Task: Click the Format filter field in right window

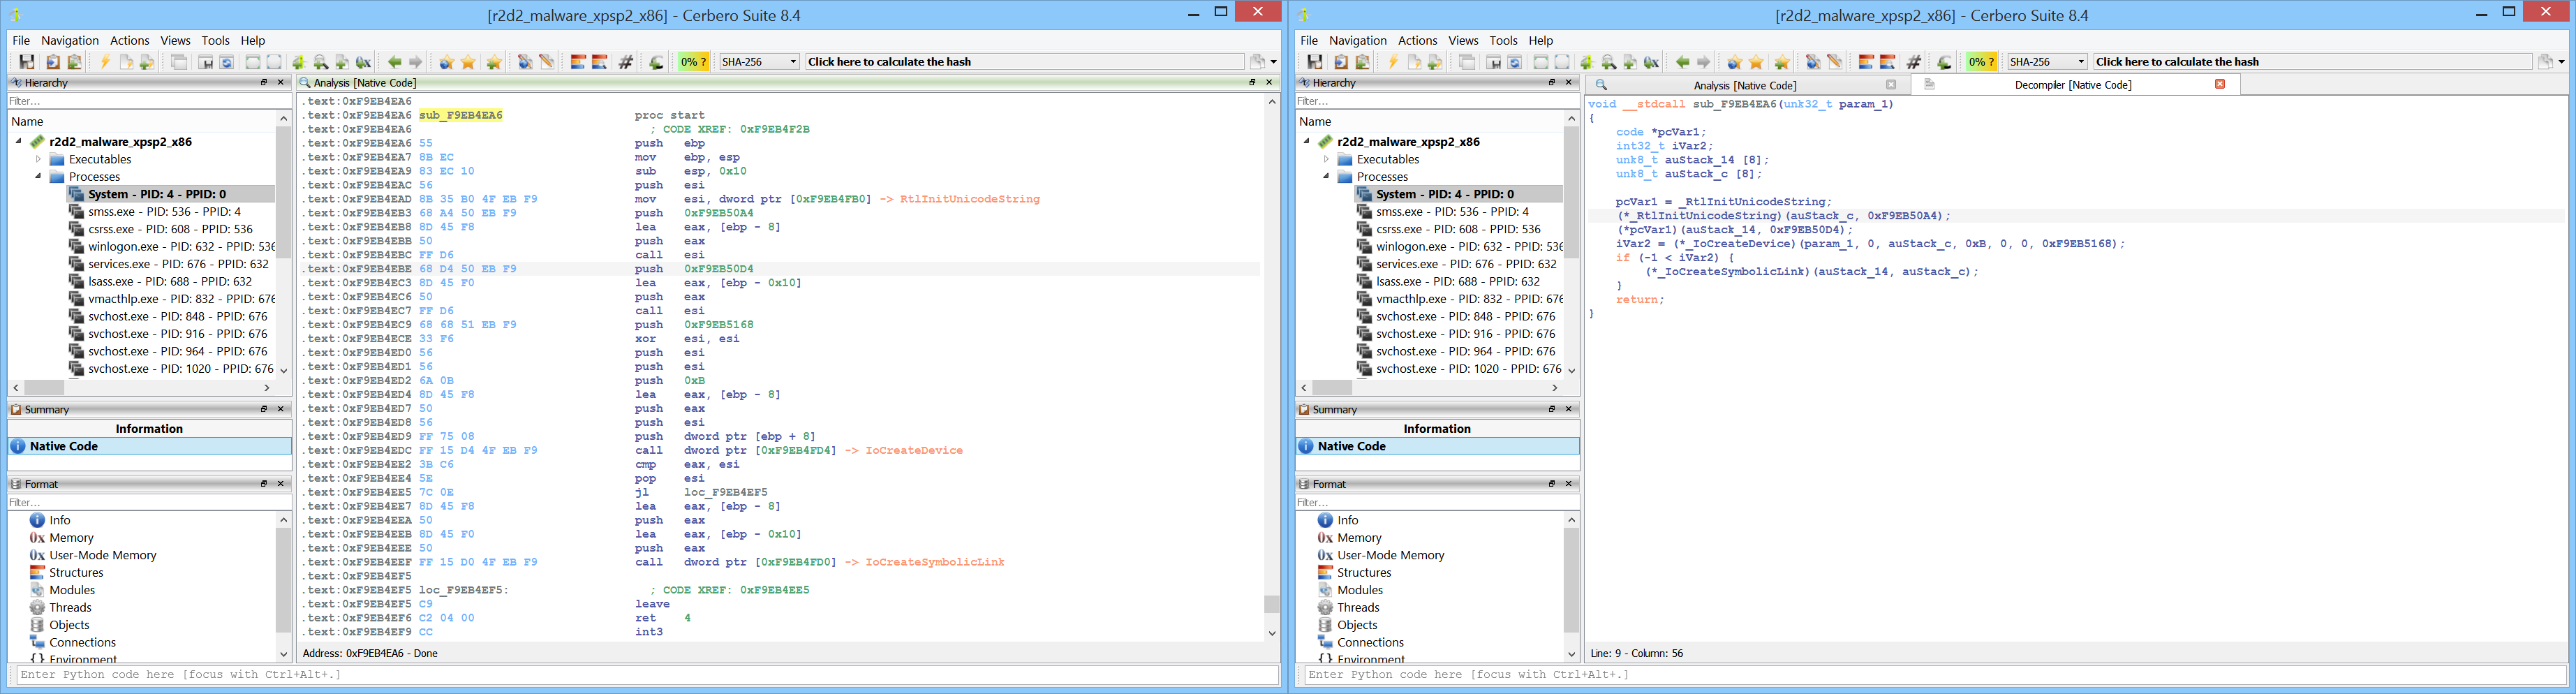Action: [1437, 502]
